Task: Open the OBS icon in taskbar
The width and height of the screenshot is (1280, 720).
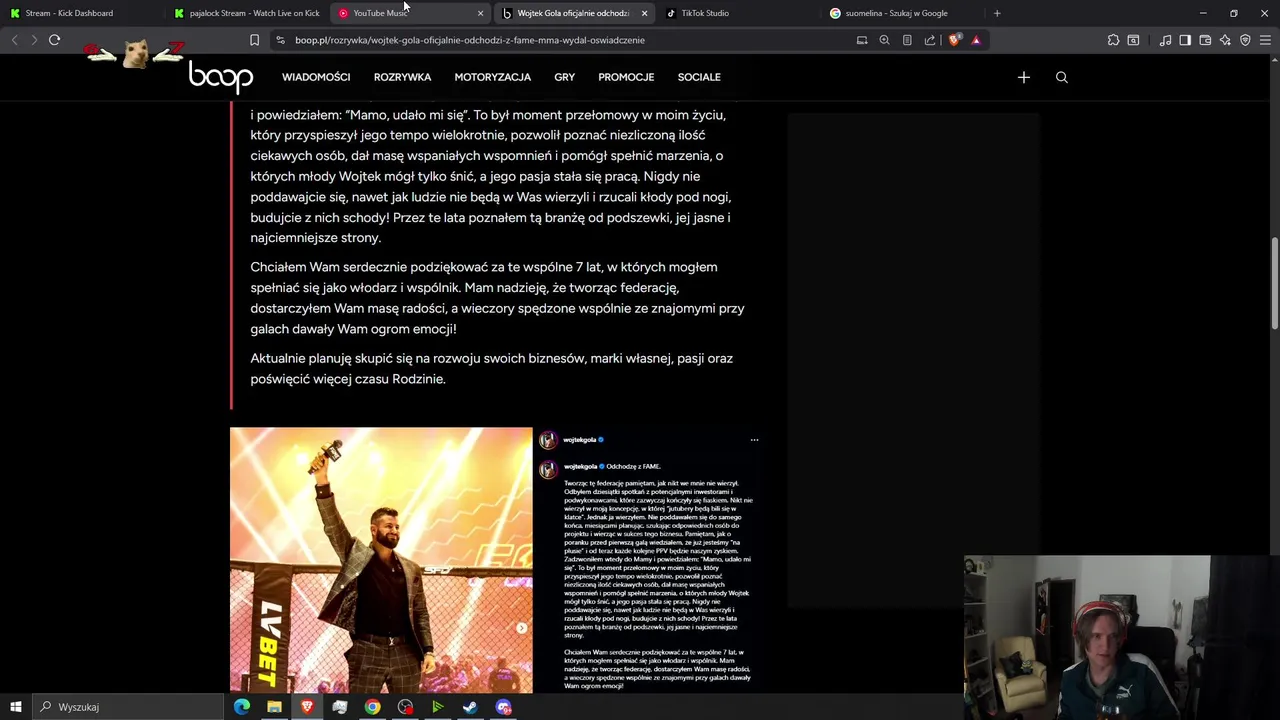Action: coord(405,707)
